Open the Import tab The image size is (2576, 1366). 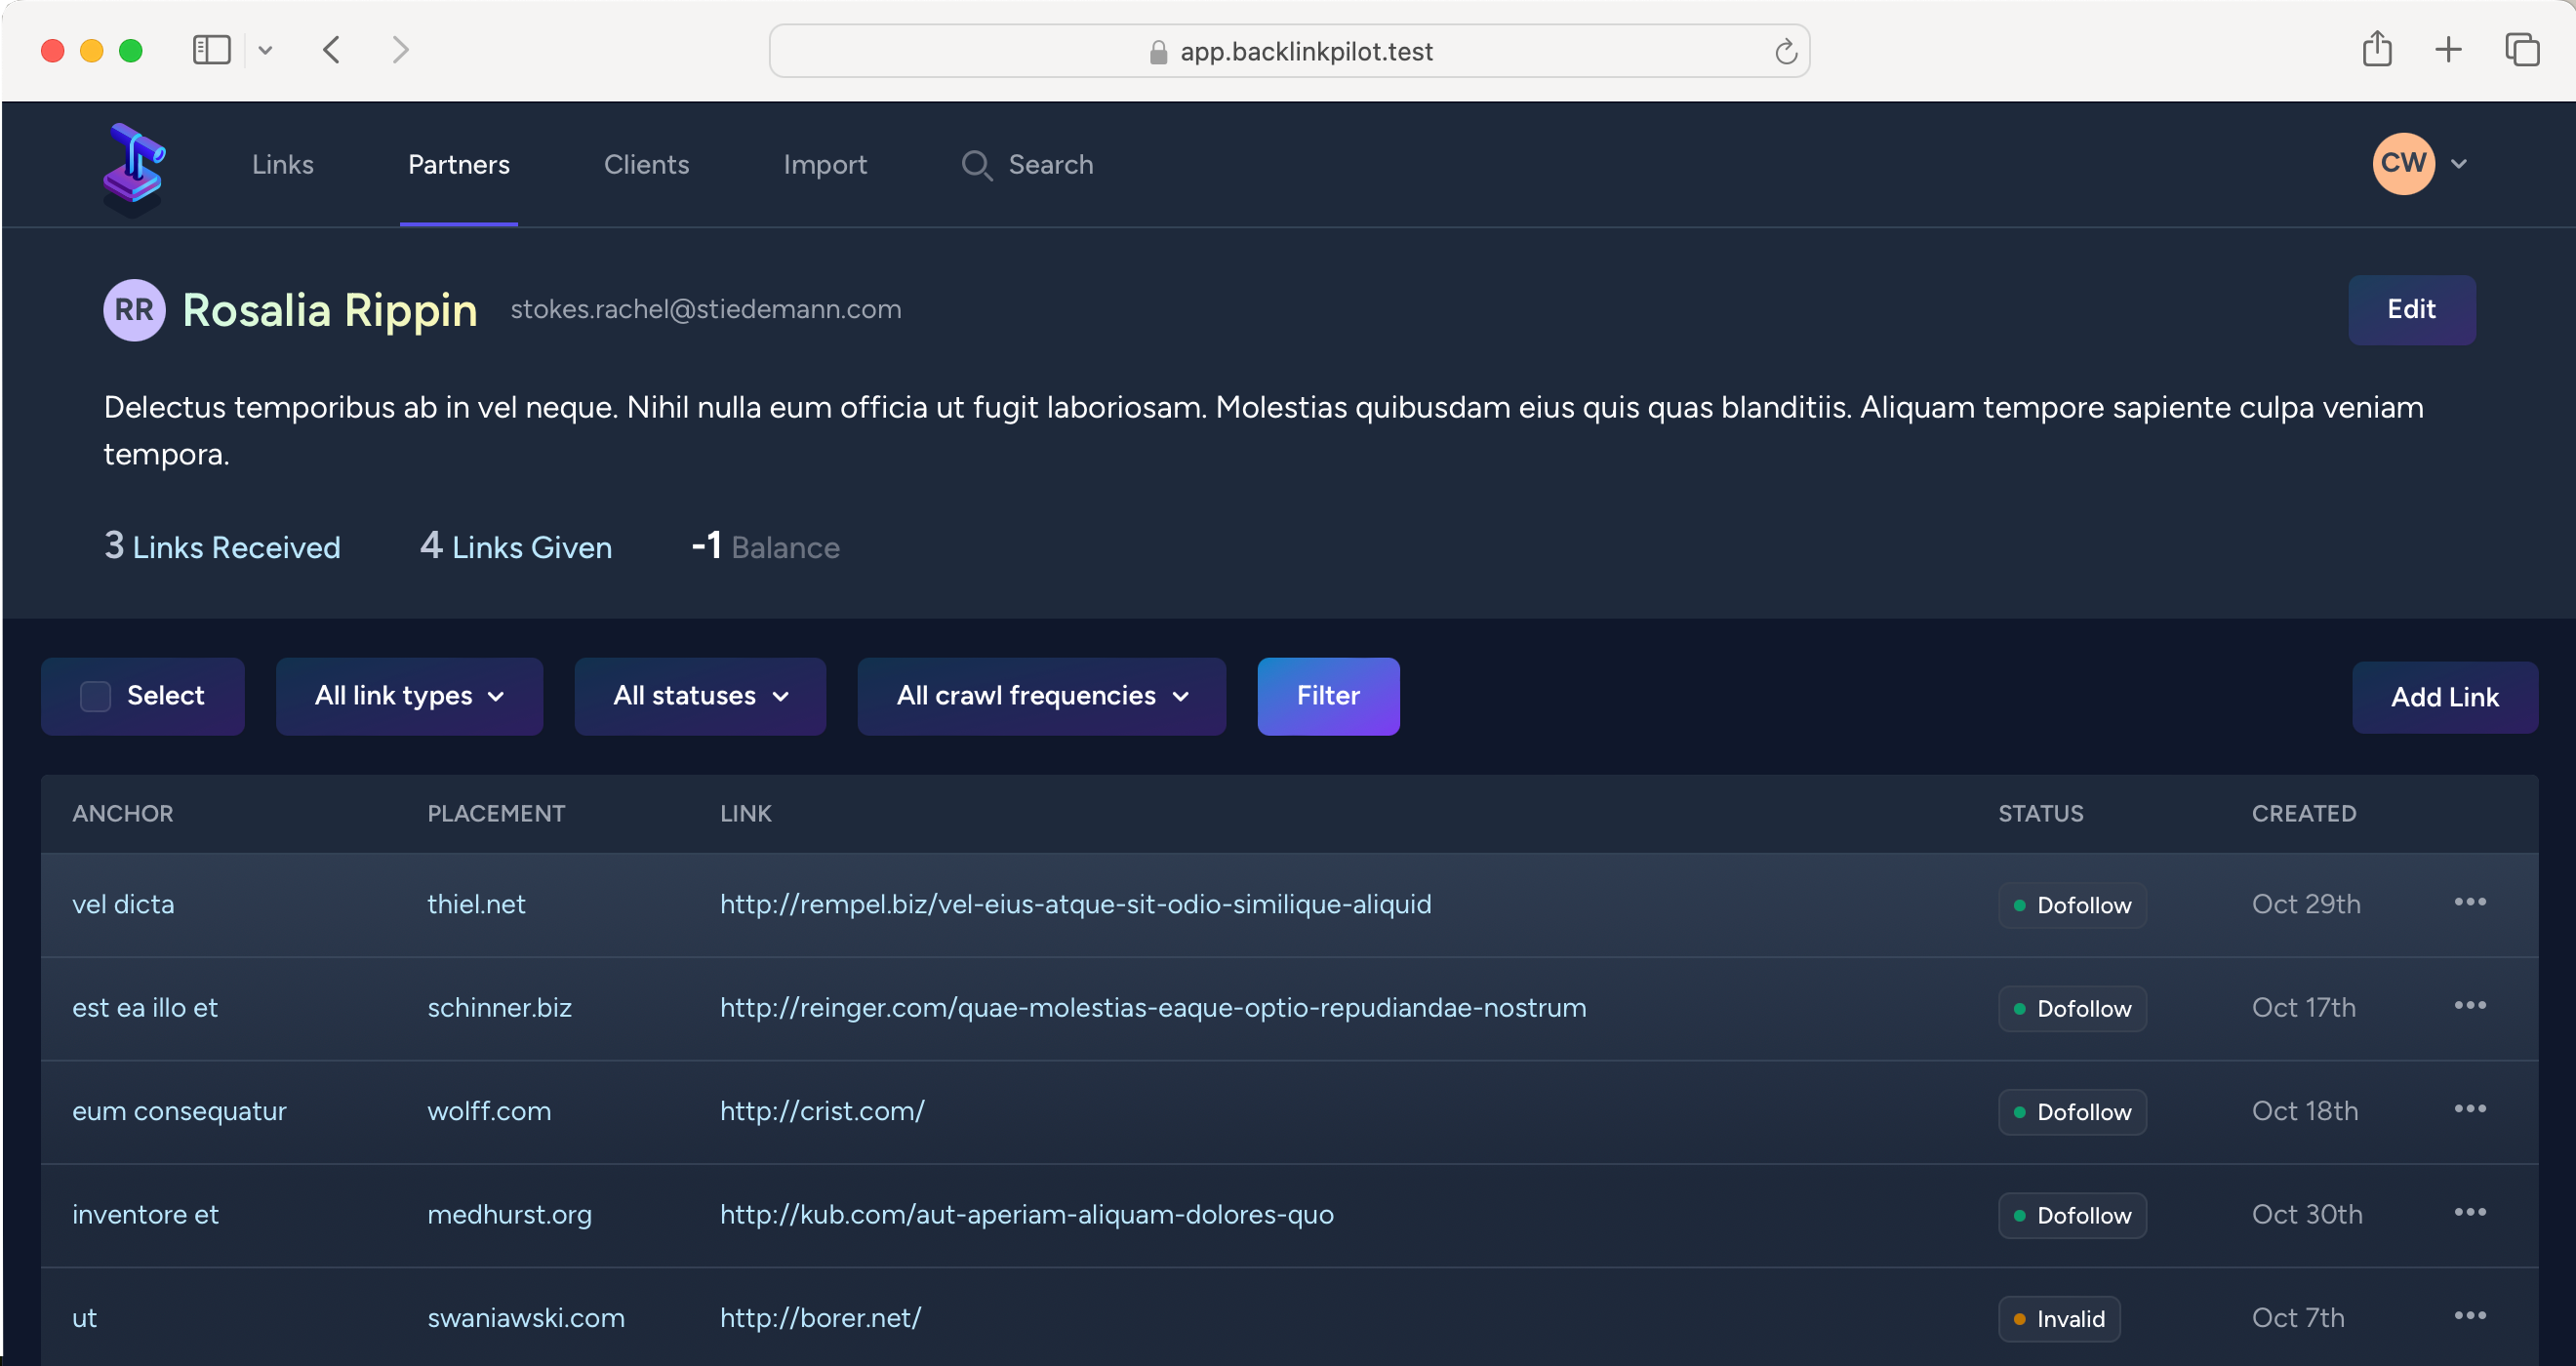(x=825, y=165)
